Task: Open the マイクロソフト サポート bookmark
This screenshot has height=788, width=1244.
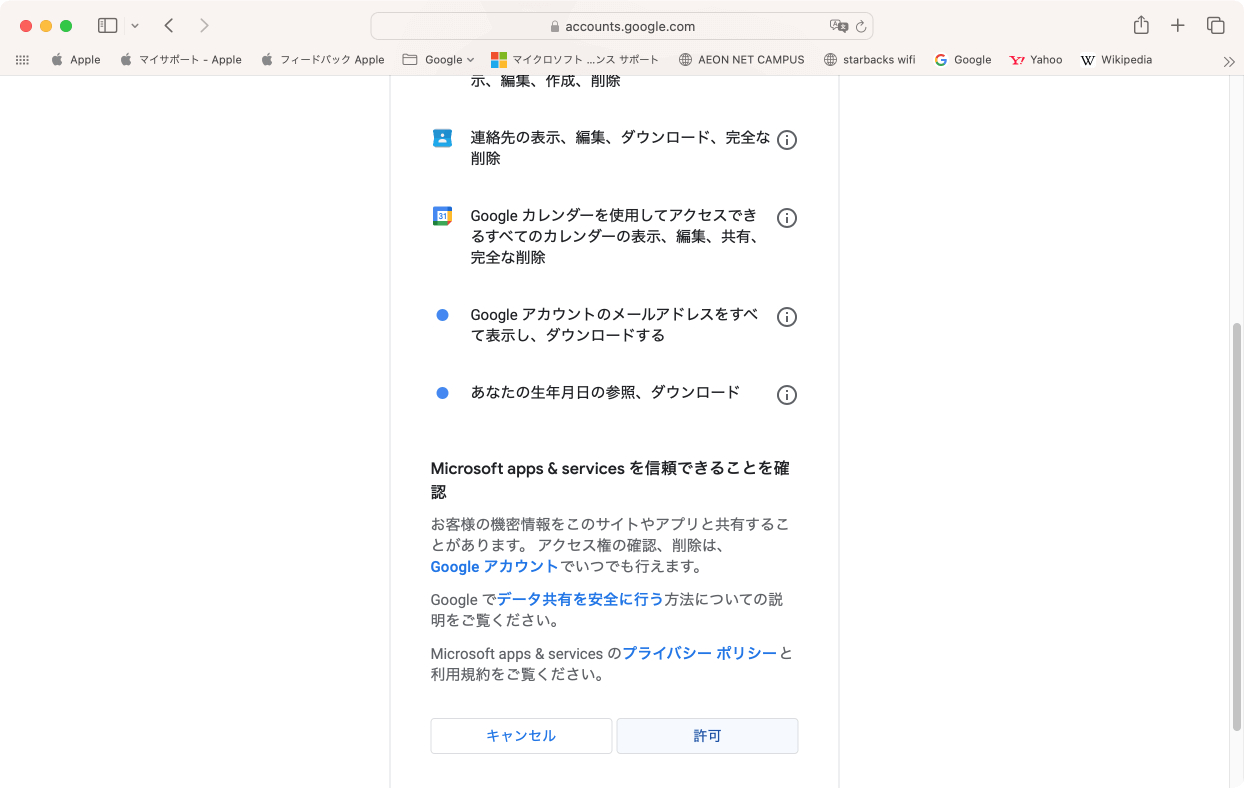Action: [x=575, y=60]
